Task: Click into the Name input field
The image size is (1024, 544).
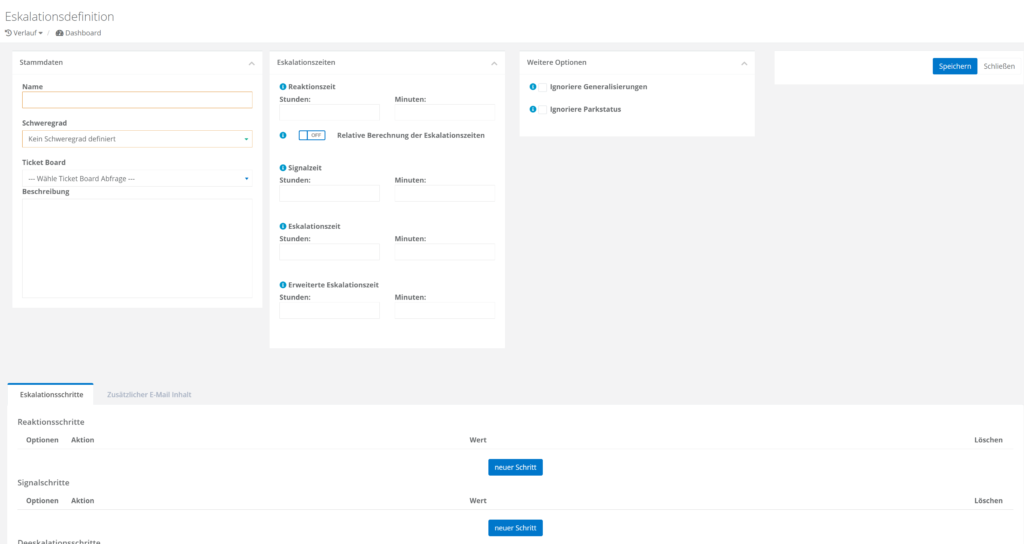Action: pyautogui.click(x=137, y=100)
